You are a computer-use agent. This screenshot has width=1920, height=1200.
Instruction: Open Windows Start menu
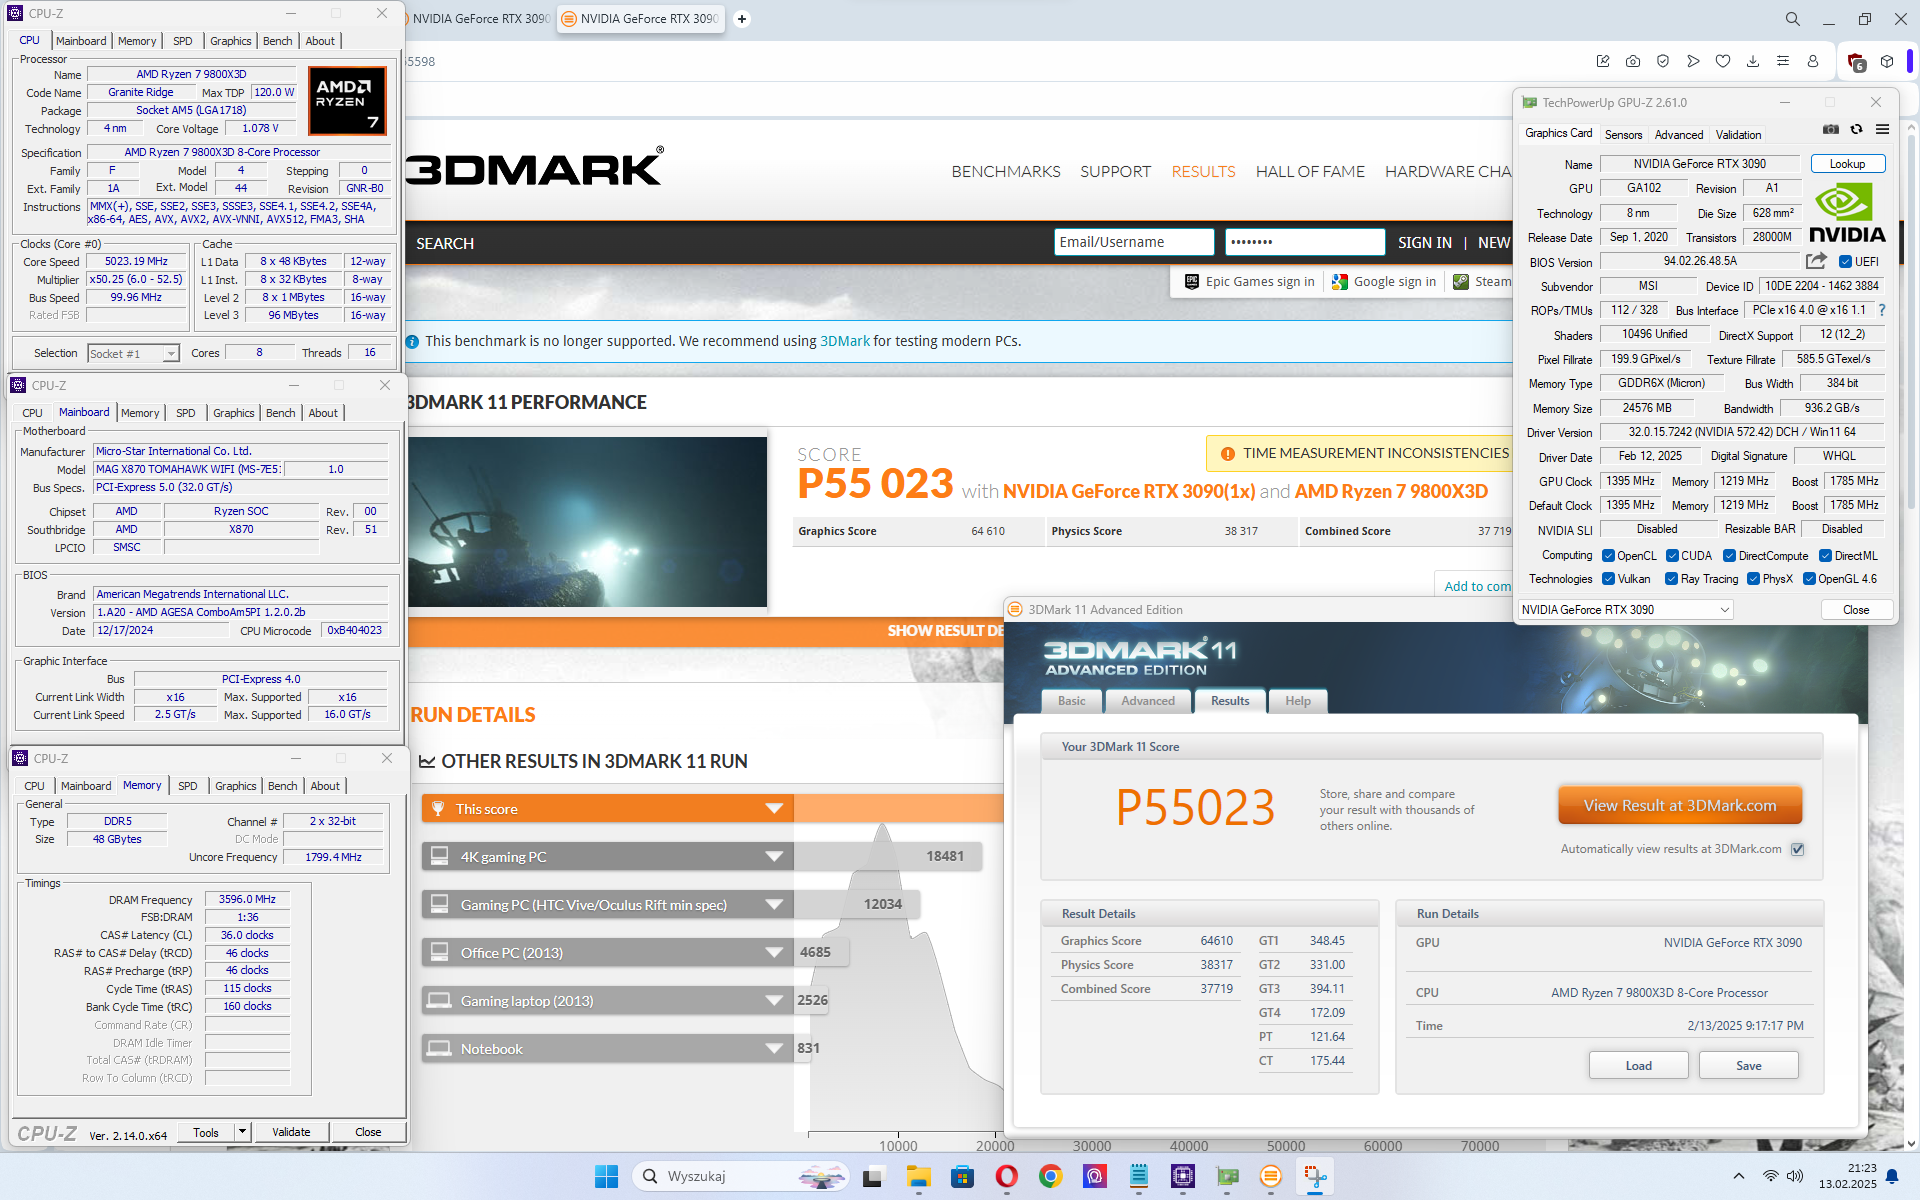pos(606,1176)
